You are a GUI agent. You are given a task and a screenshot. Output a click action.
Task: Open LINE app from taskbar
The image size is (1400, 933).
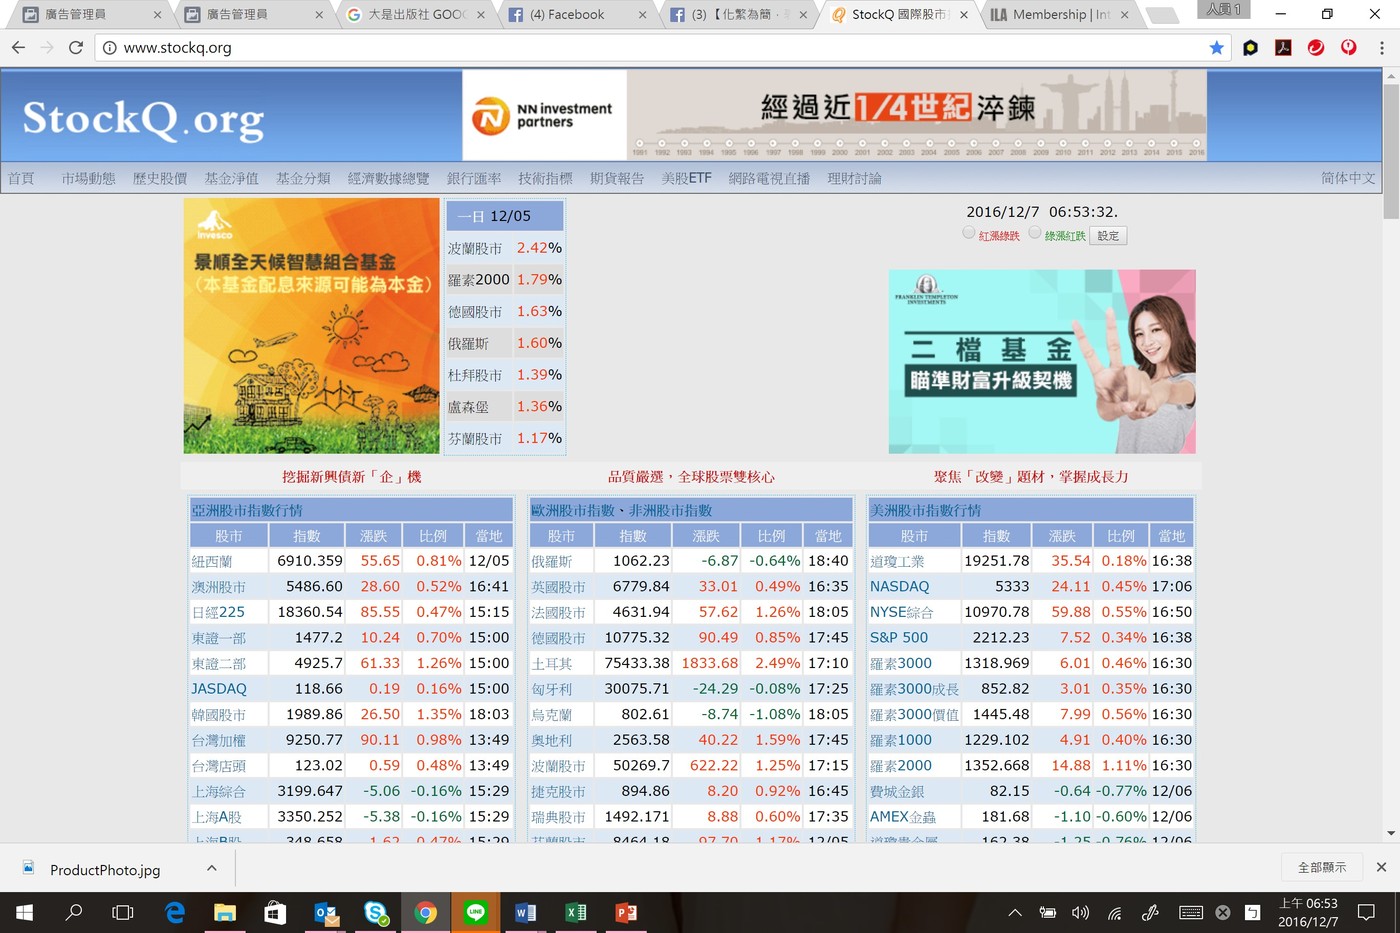[476, 912]
